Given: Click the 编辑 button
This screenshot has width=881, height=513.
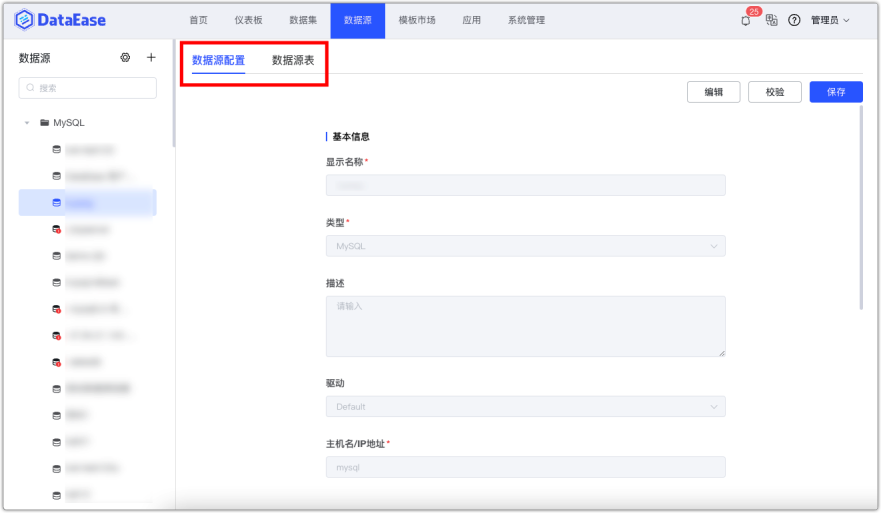Looking at the screenshot, I should point(713,92).
